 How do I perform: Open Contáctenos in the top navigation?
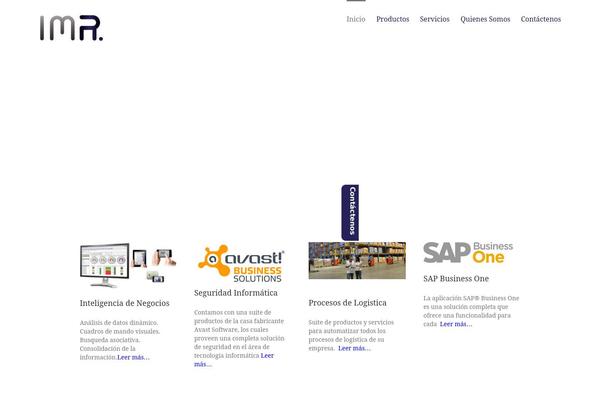[541, 19]
